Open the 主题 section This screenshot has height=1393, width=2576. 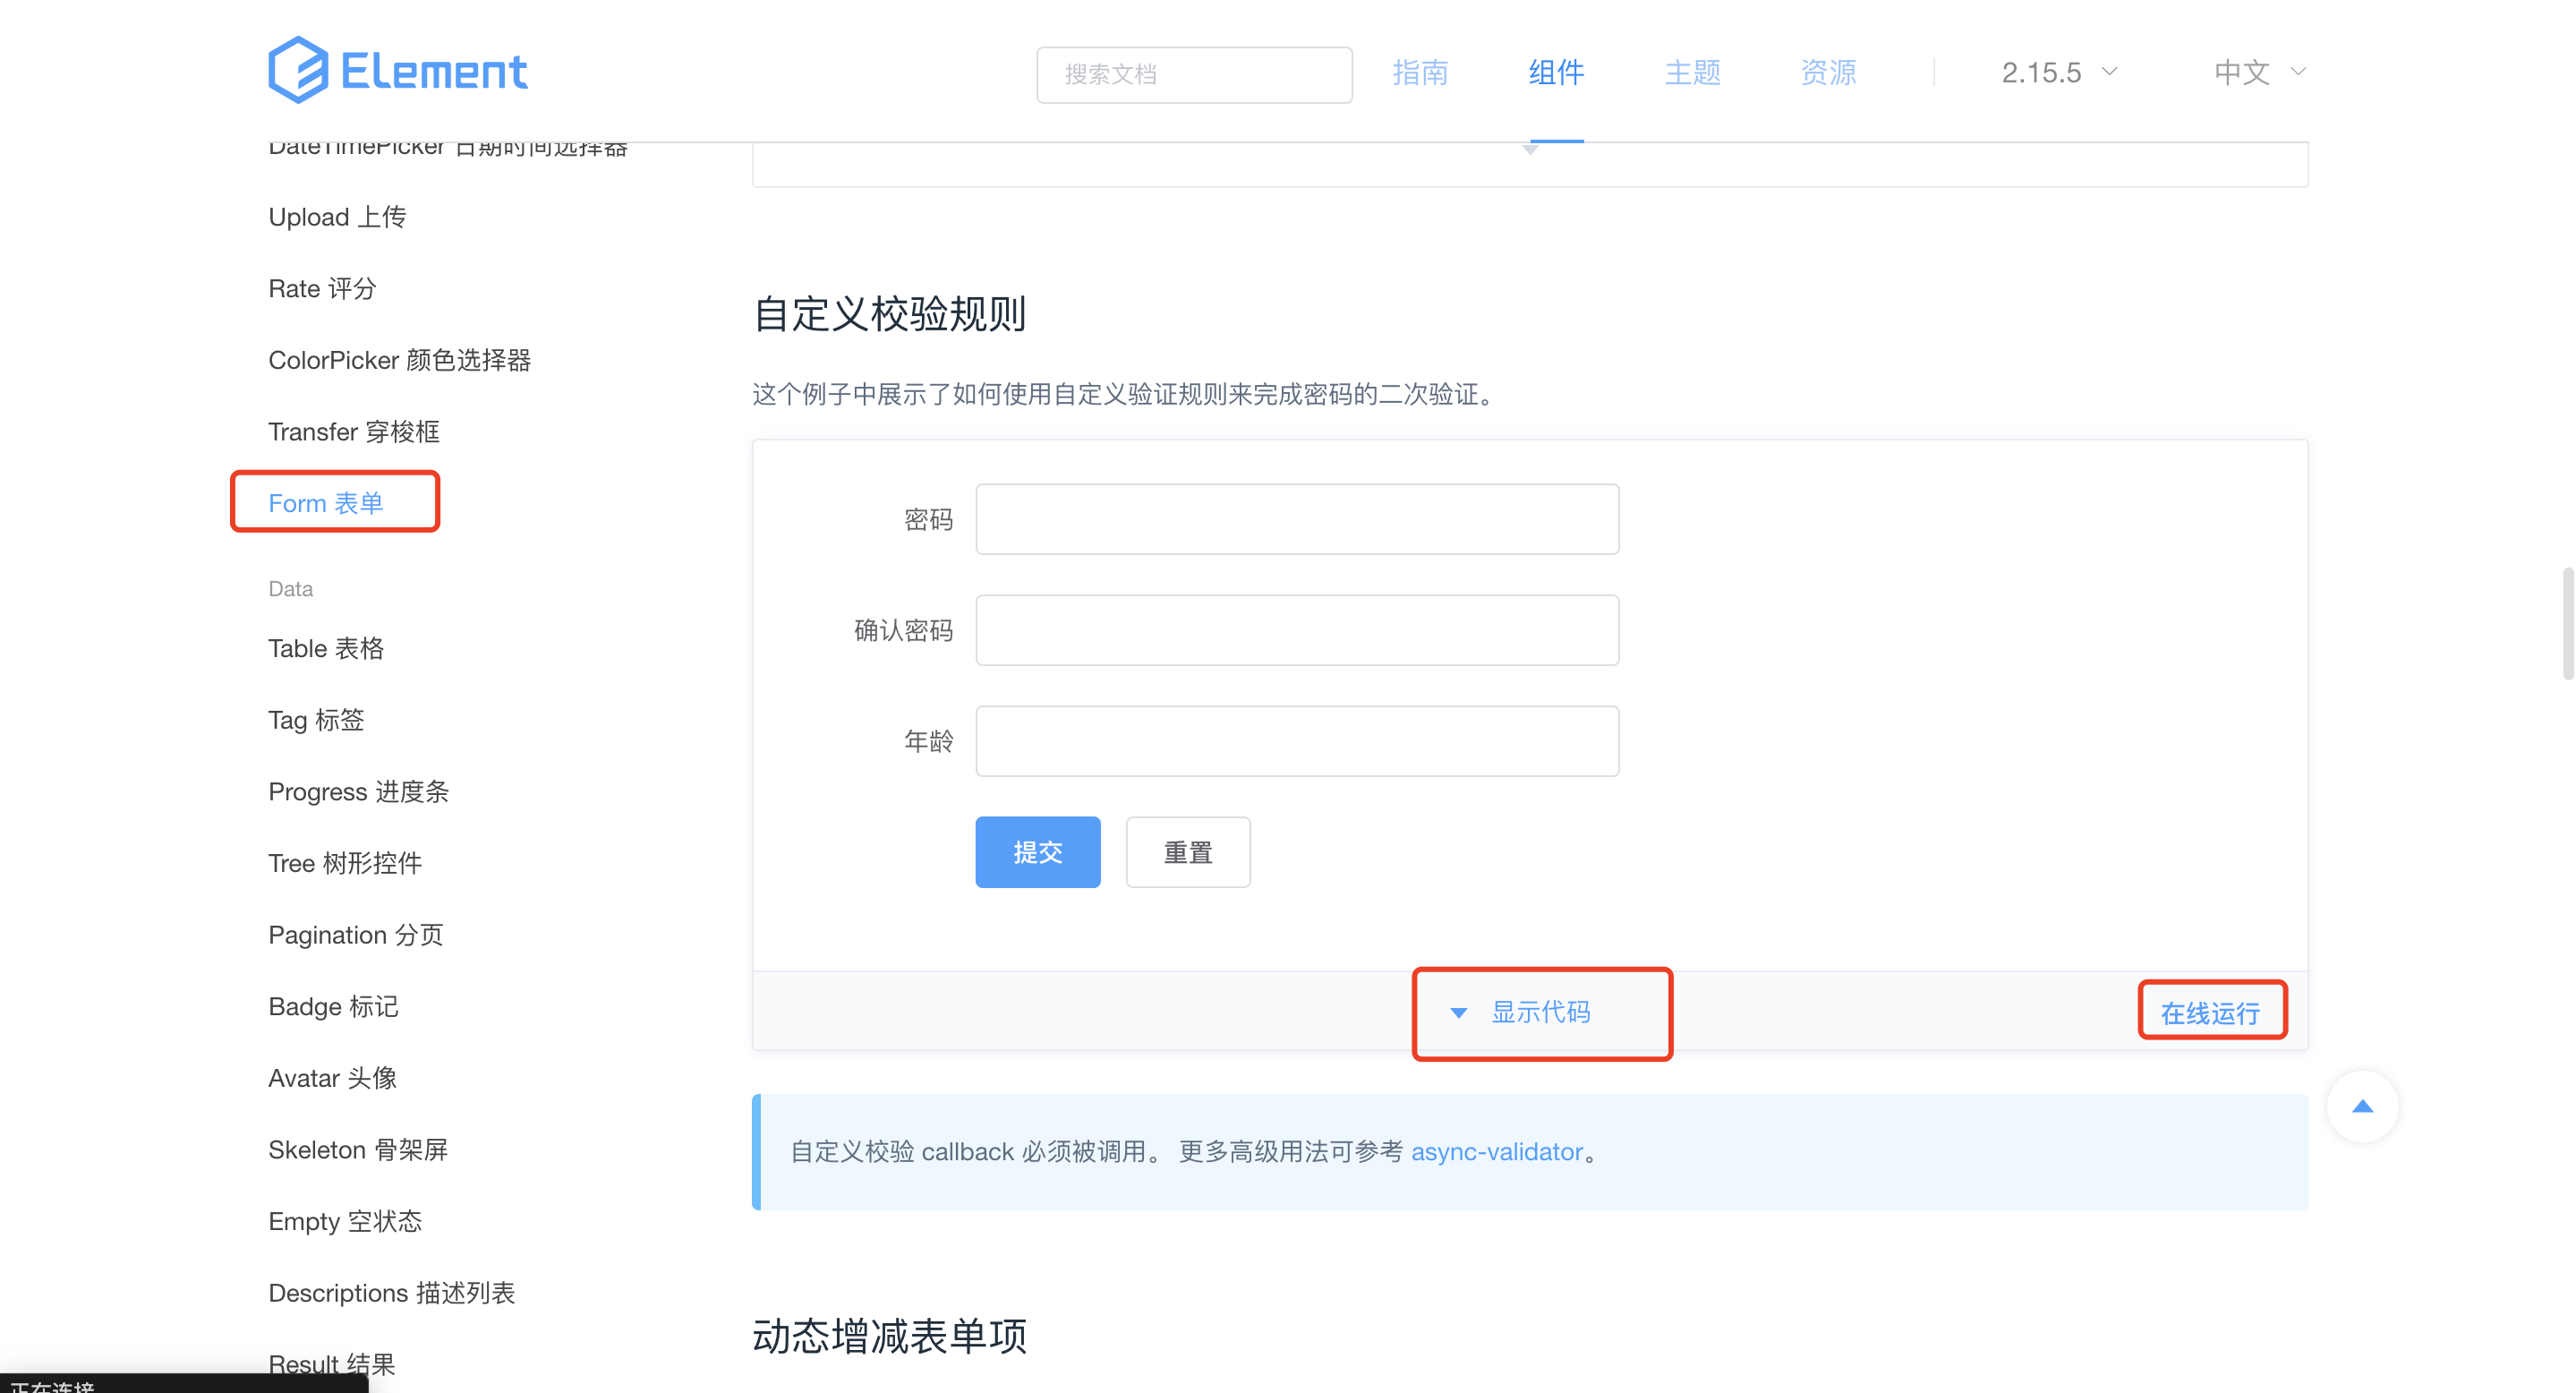coord(1692,72)
